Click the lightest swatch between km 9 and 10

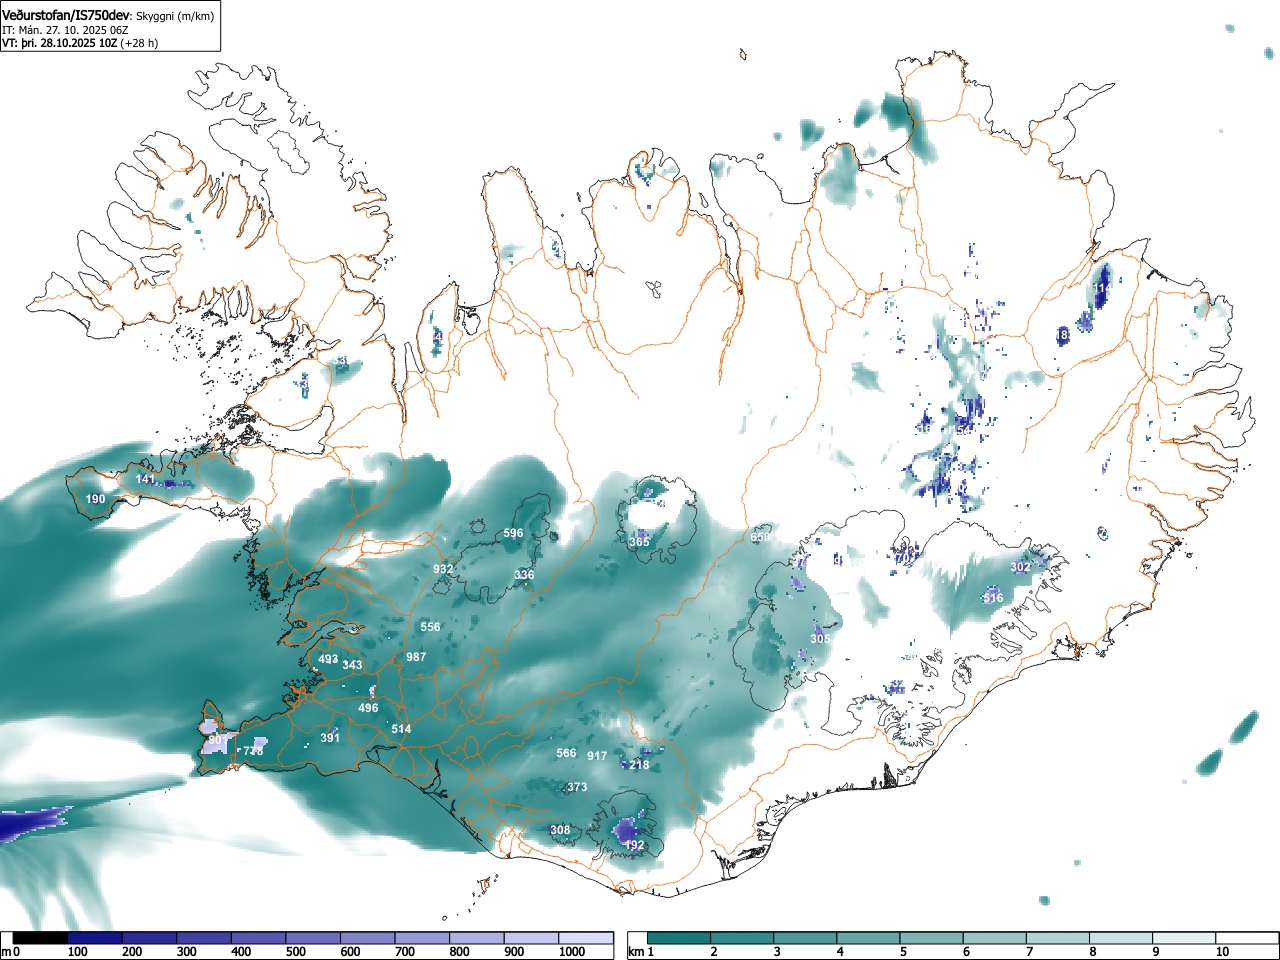[x=1186, y=938]
